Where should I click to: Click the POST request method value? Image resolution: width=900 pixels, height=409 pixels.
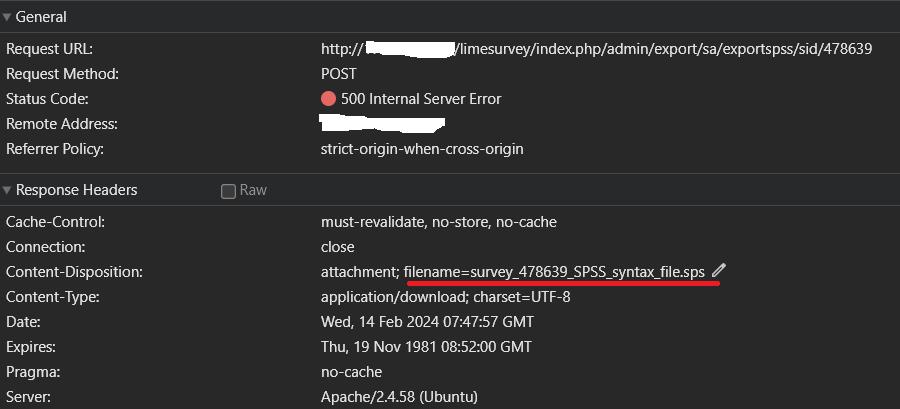click(339, 74)
